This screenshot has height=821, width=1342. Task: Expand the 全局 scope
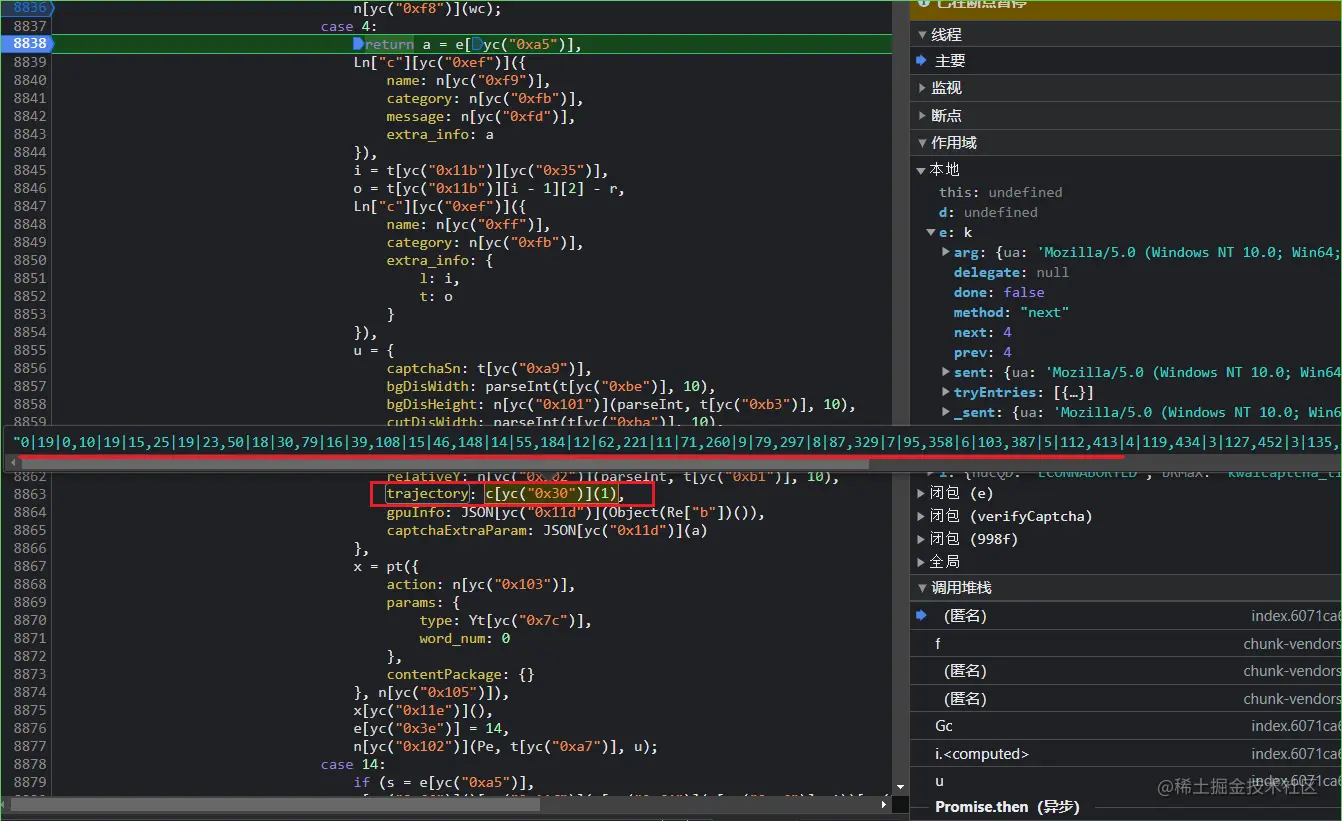click(921, 562)
